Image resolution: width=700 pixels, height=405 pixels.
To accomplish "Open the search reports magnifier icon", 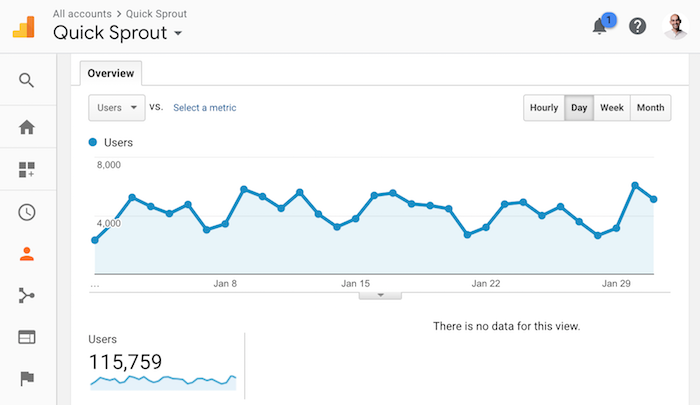I will (26, 80).
